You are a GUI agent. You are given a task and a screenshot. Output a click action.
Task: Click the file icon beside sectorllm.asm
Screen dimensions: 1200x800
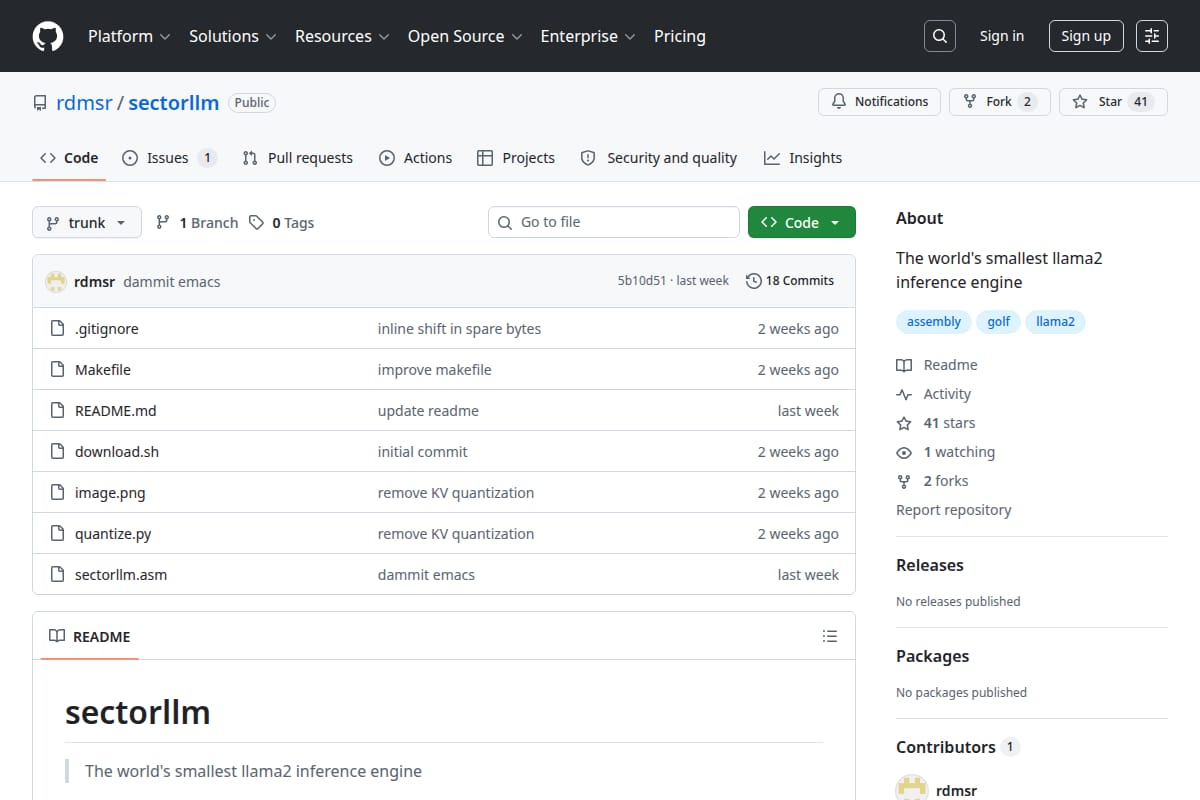tap(57, 575)
